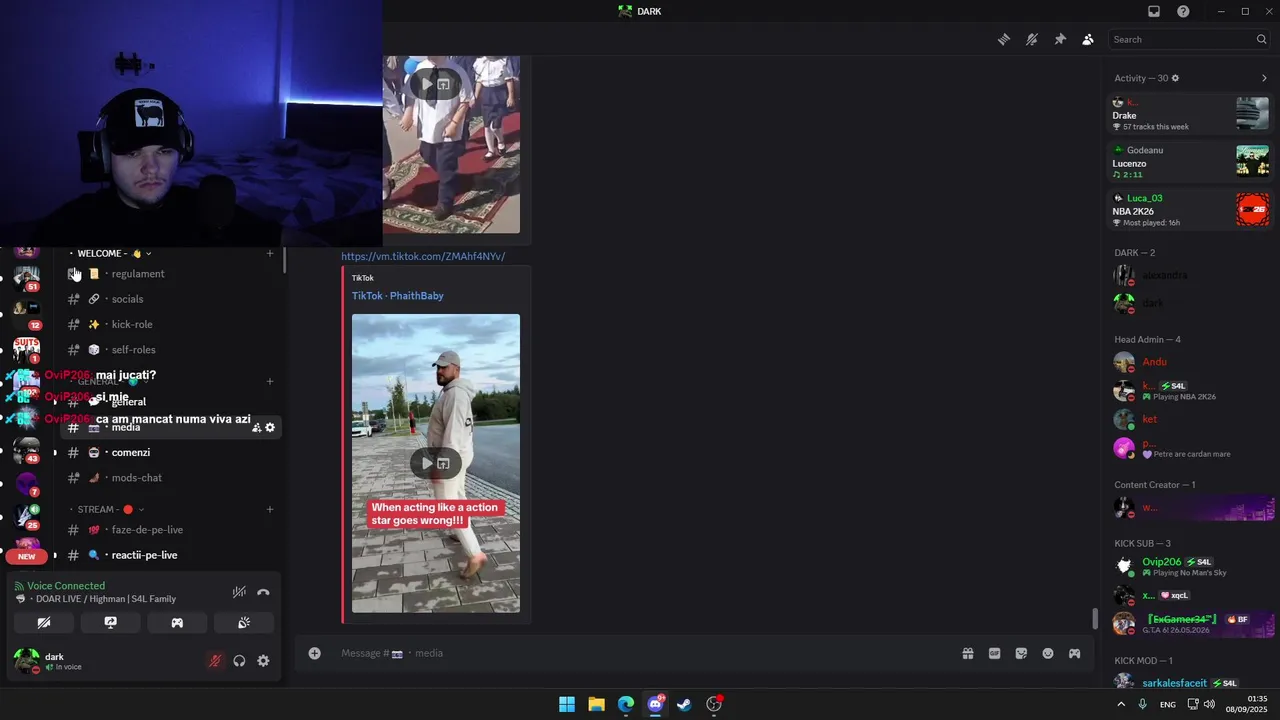Open Luca_03 NBA 2K26 activity card

click(1190, 210)
